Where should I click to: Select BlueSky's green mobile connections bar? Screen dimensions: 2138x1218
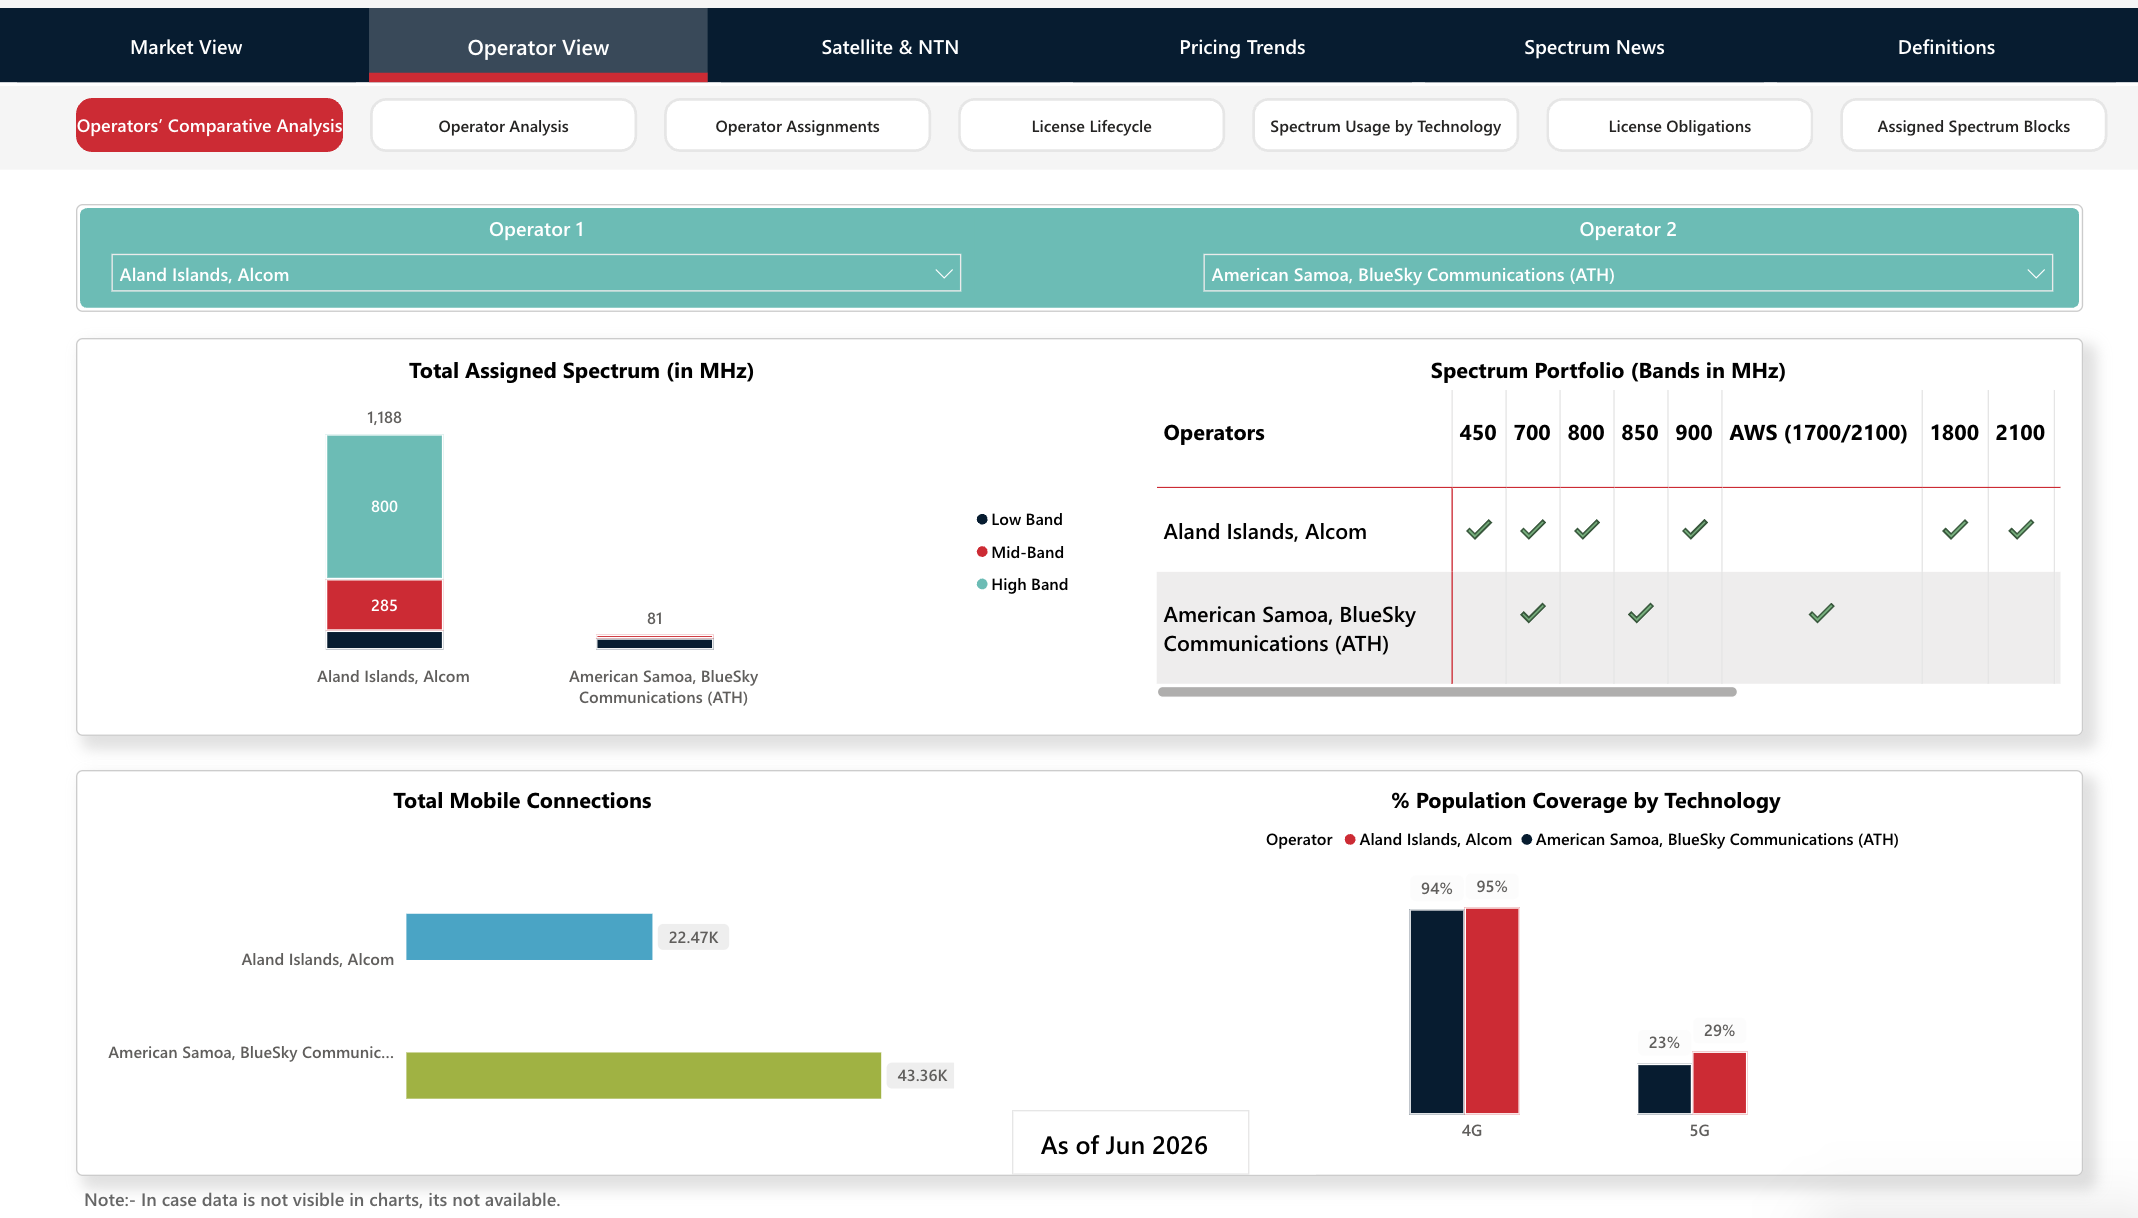643,1075
